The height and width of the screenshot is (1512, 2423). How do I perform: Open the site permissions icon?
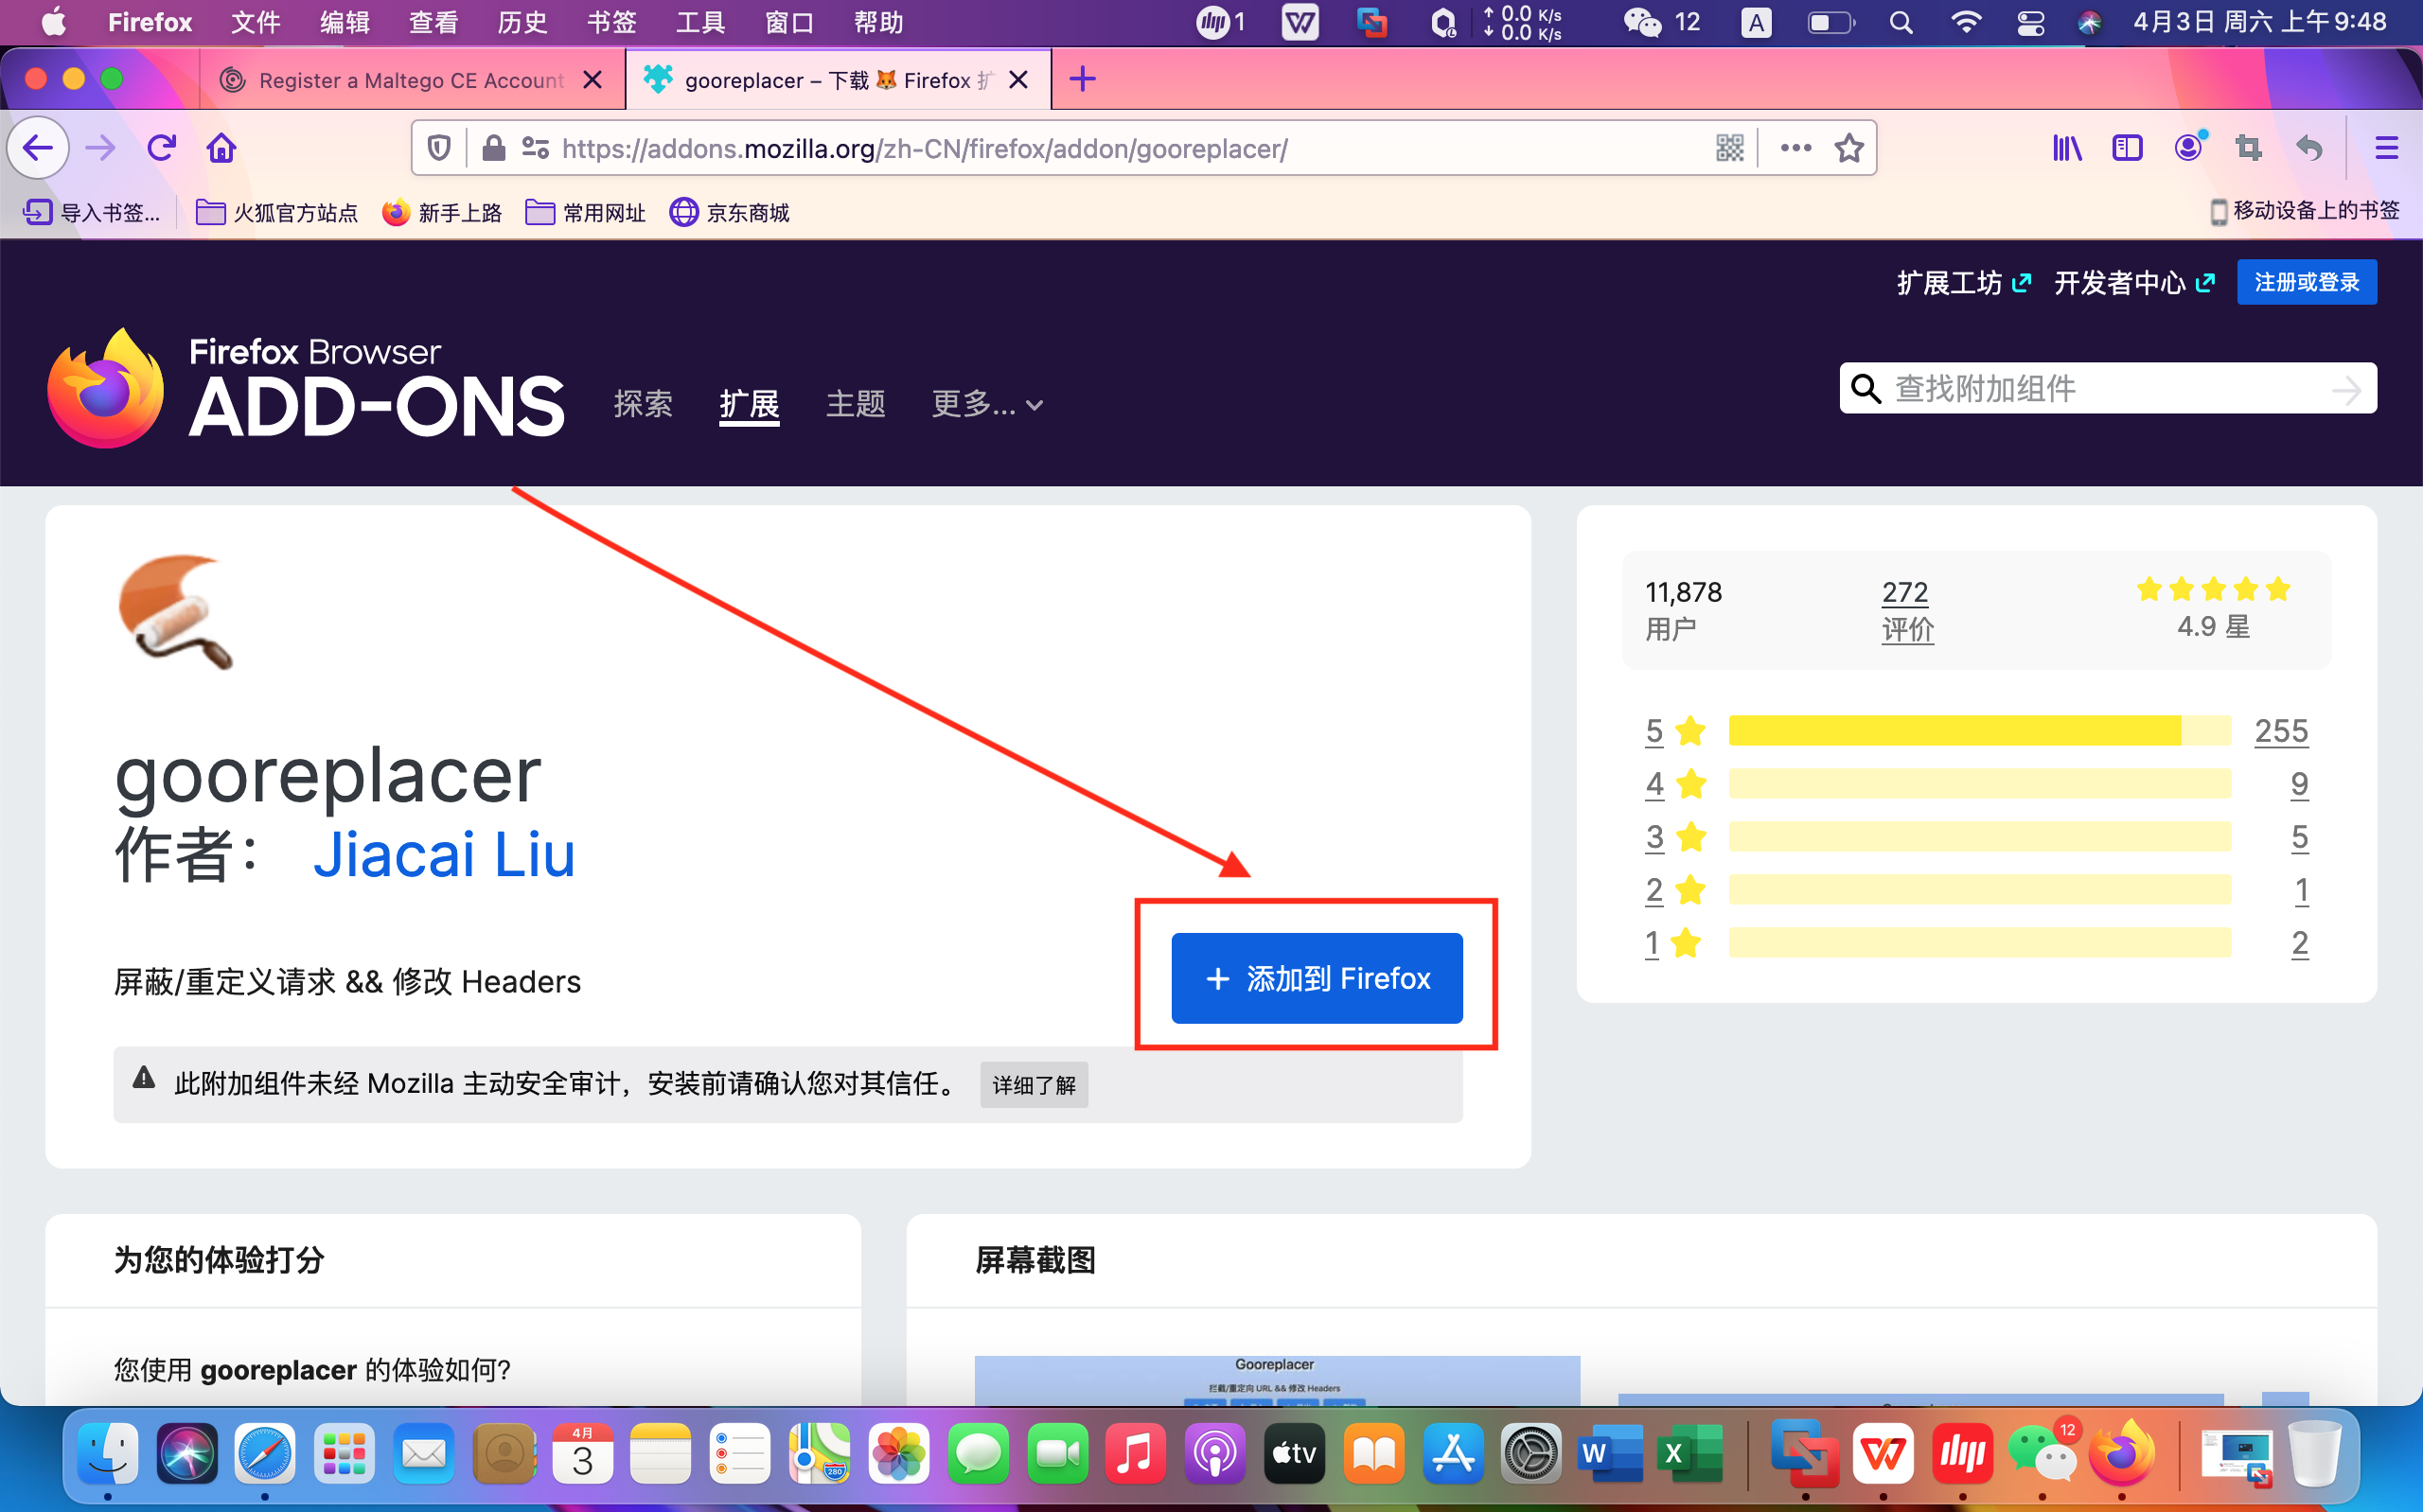[535, 148]
